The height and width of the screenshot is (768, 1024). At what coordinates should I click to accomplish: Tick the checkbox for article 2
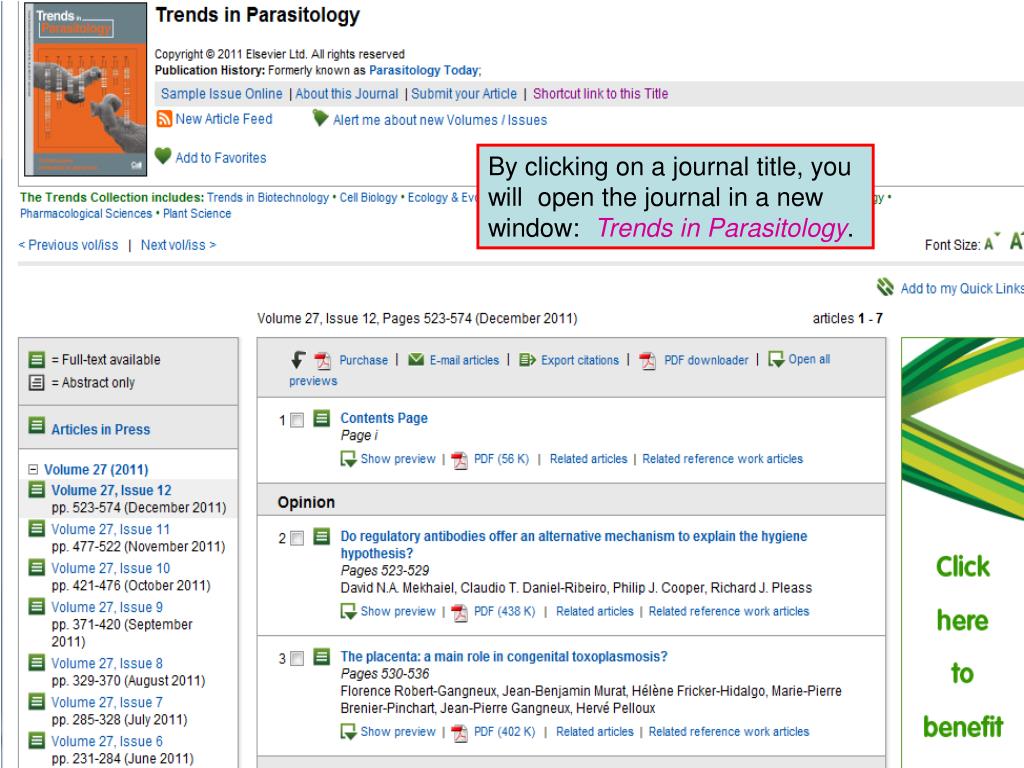[297, 538]
